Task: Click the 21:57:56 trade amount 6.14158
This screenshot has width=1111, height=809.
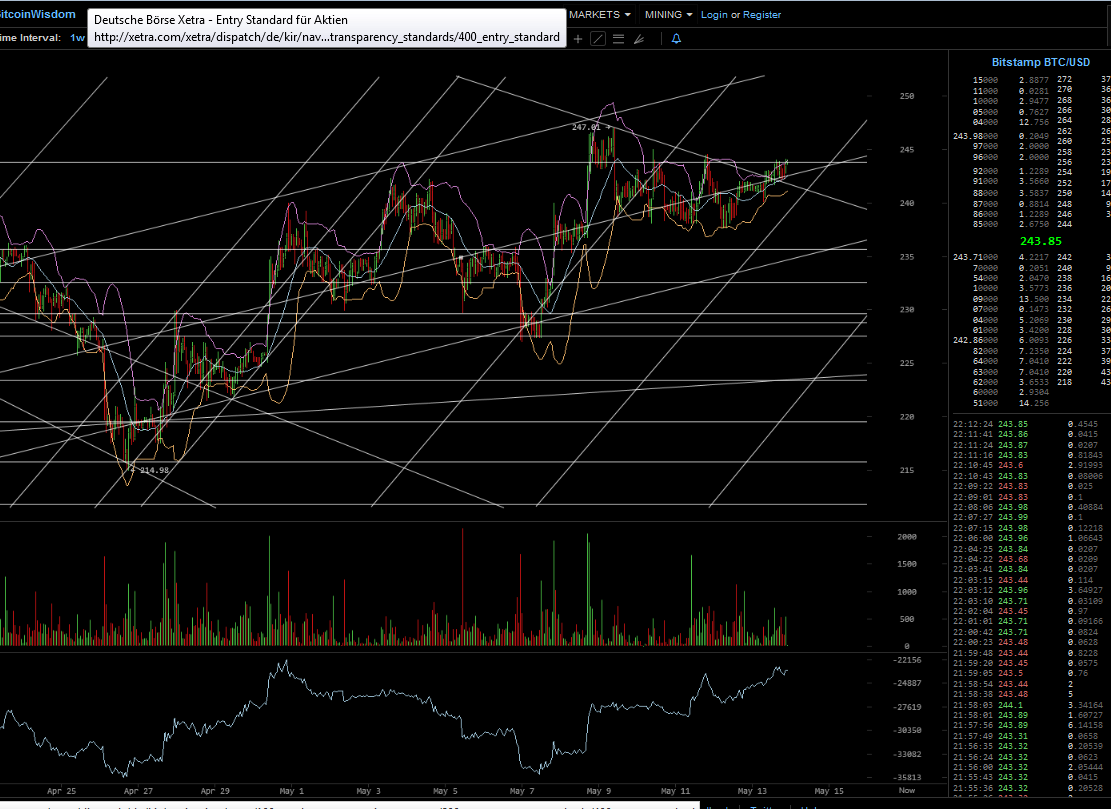Action: click(1085, 725)
